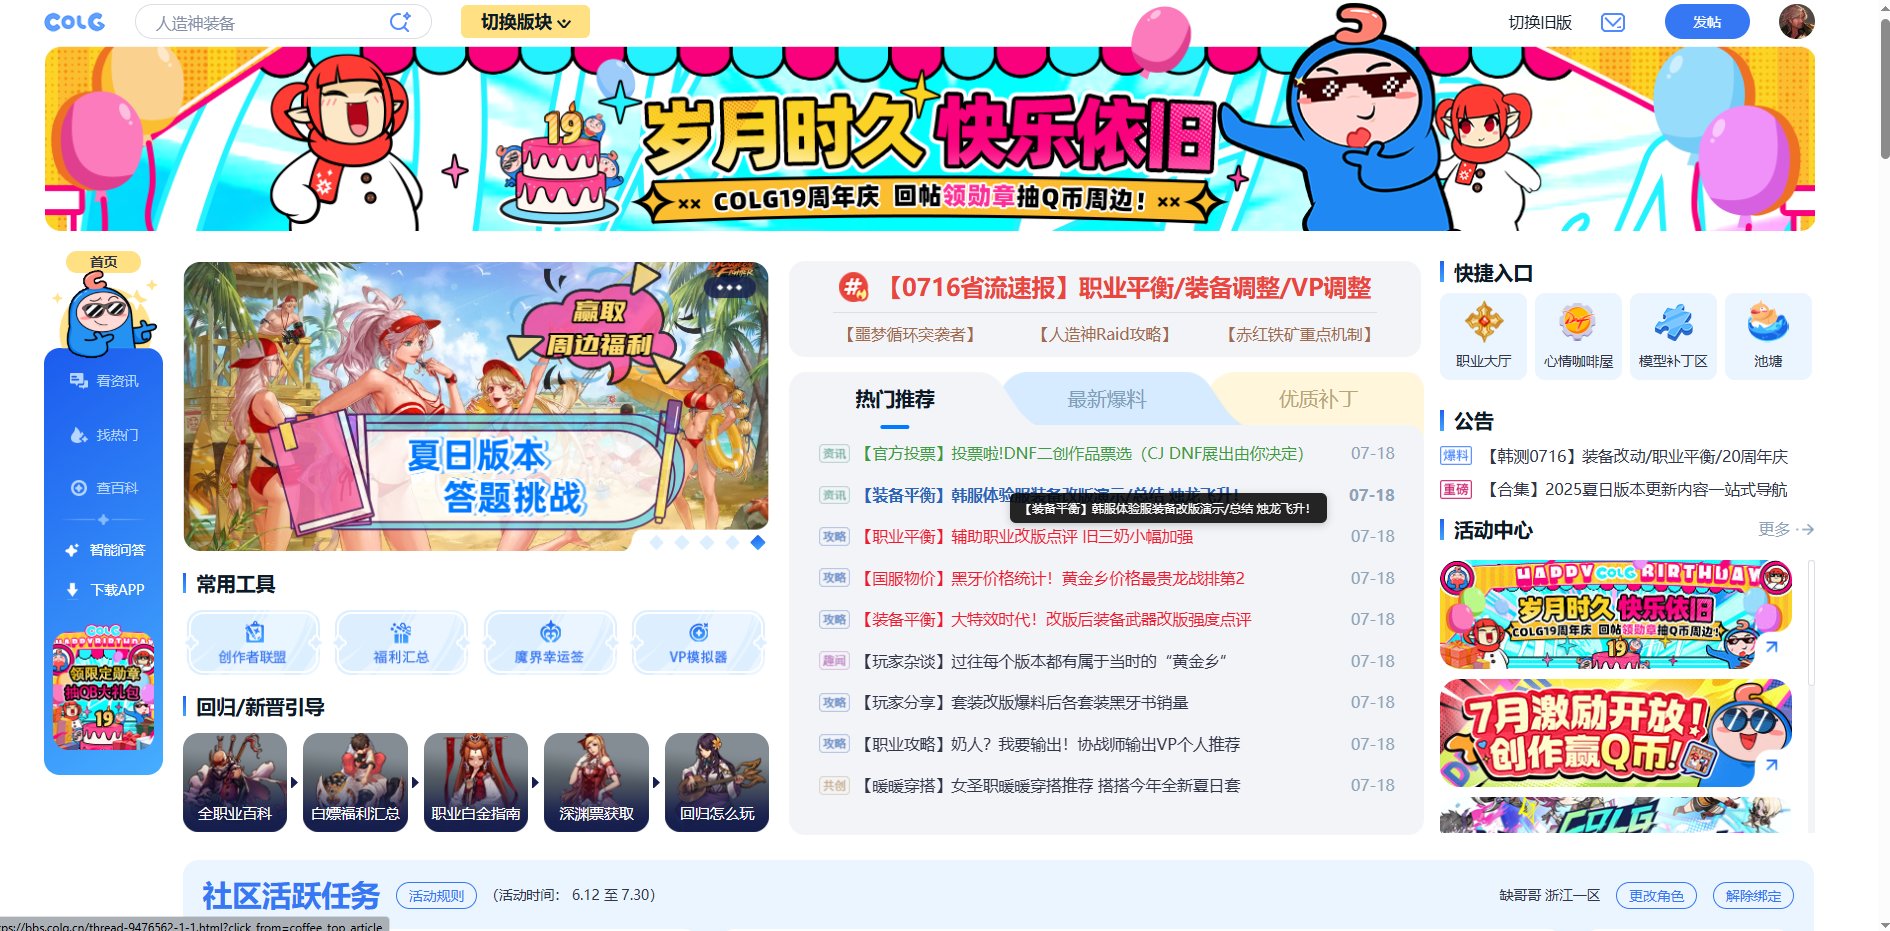This screenshot has width=1890, height=931.
Task: Open the 7月激励开放 activity banner
Action: (1615, 733)
